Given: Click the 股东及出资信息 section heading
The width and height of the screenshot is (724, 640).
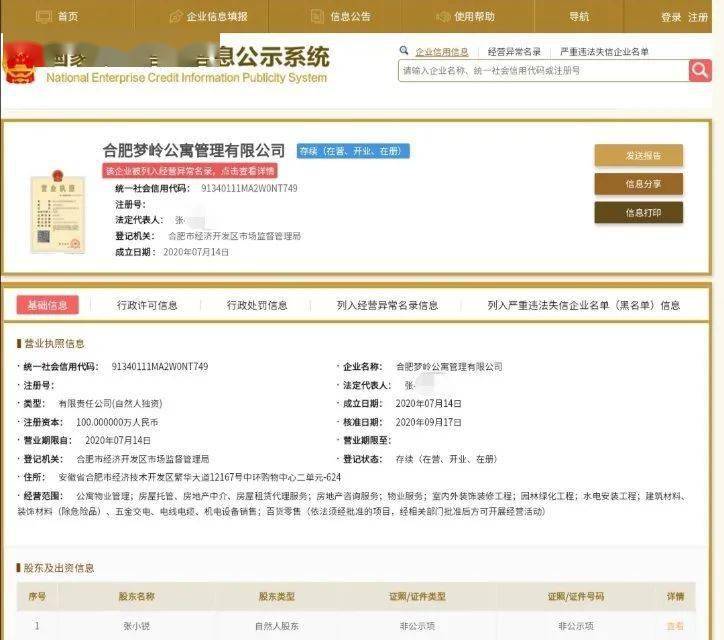Looking at the screenshot, I should pos(59,568).
